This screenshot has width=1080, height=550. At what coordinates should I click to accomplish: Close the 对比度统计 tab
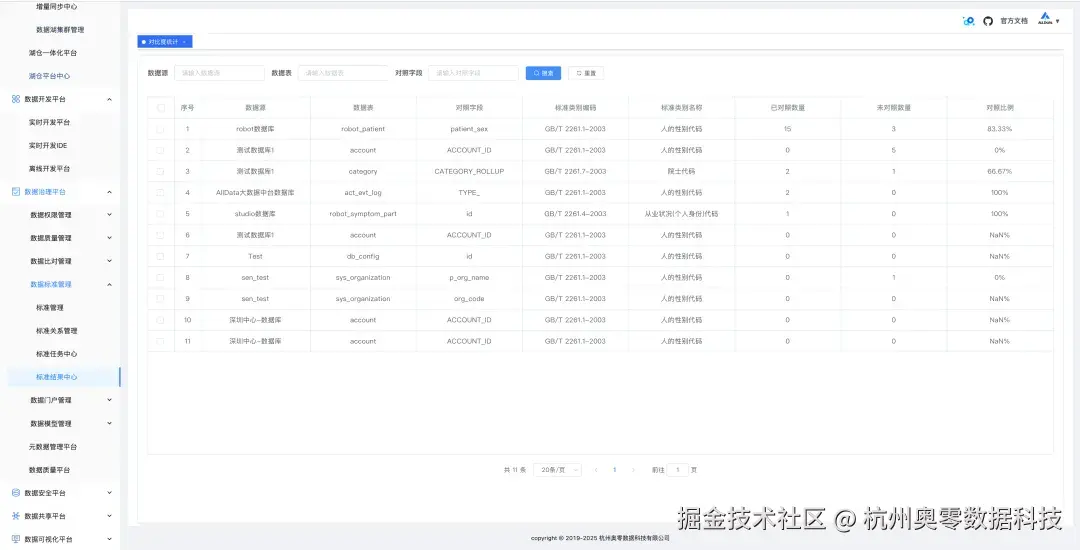(184, 42)
